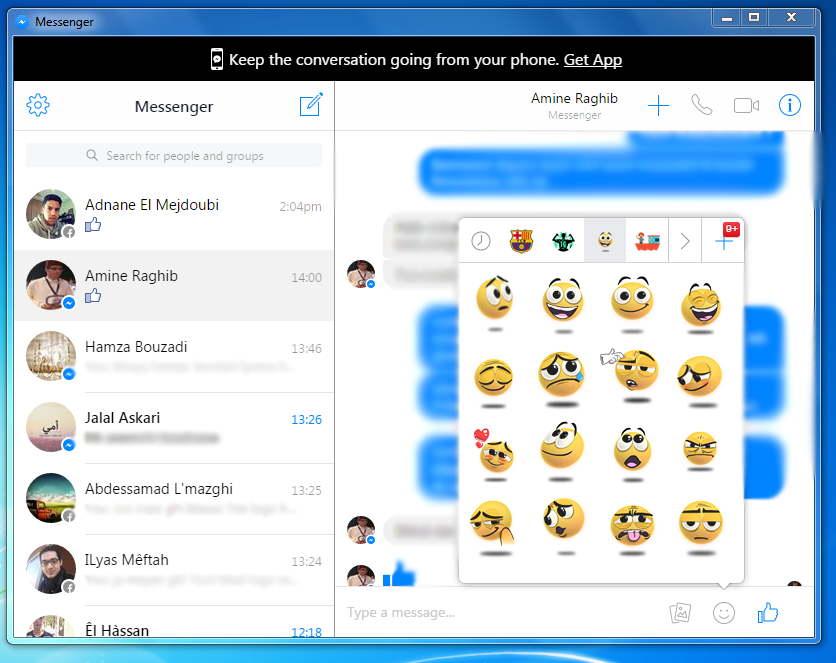Open chat with Êl Hàssan
The height and width of the screenshot is (663, 836).
pyautogui.click(x=174, y=621)
